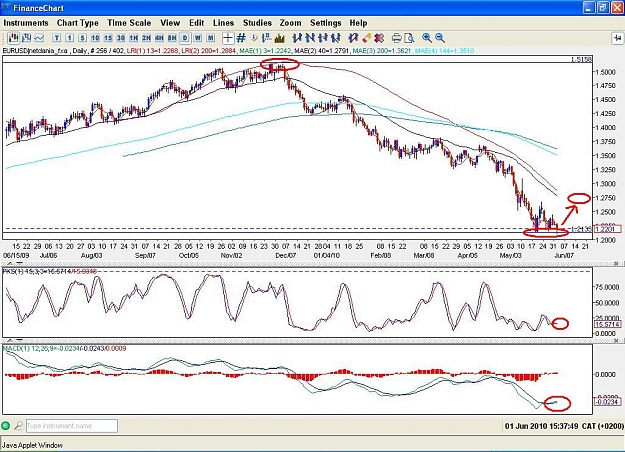Click the MAE(4) 144=1.3510 study label
This screenshot has height=452, width=625.
click(x=444, y=51)
